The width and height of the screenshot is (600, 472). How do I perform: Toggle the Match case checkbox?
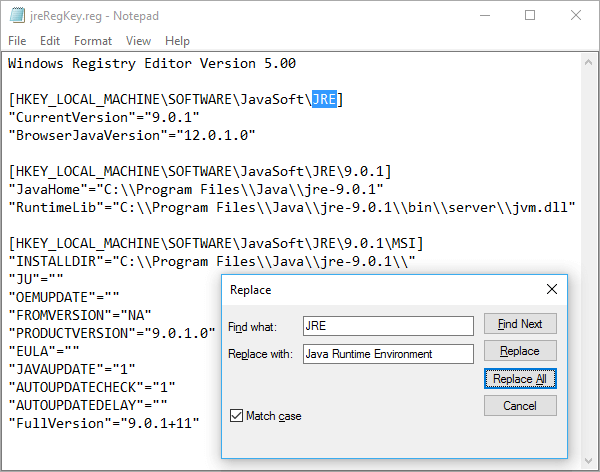tap(236, 415)
